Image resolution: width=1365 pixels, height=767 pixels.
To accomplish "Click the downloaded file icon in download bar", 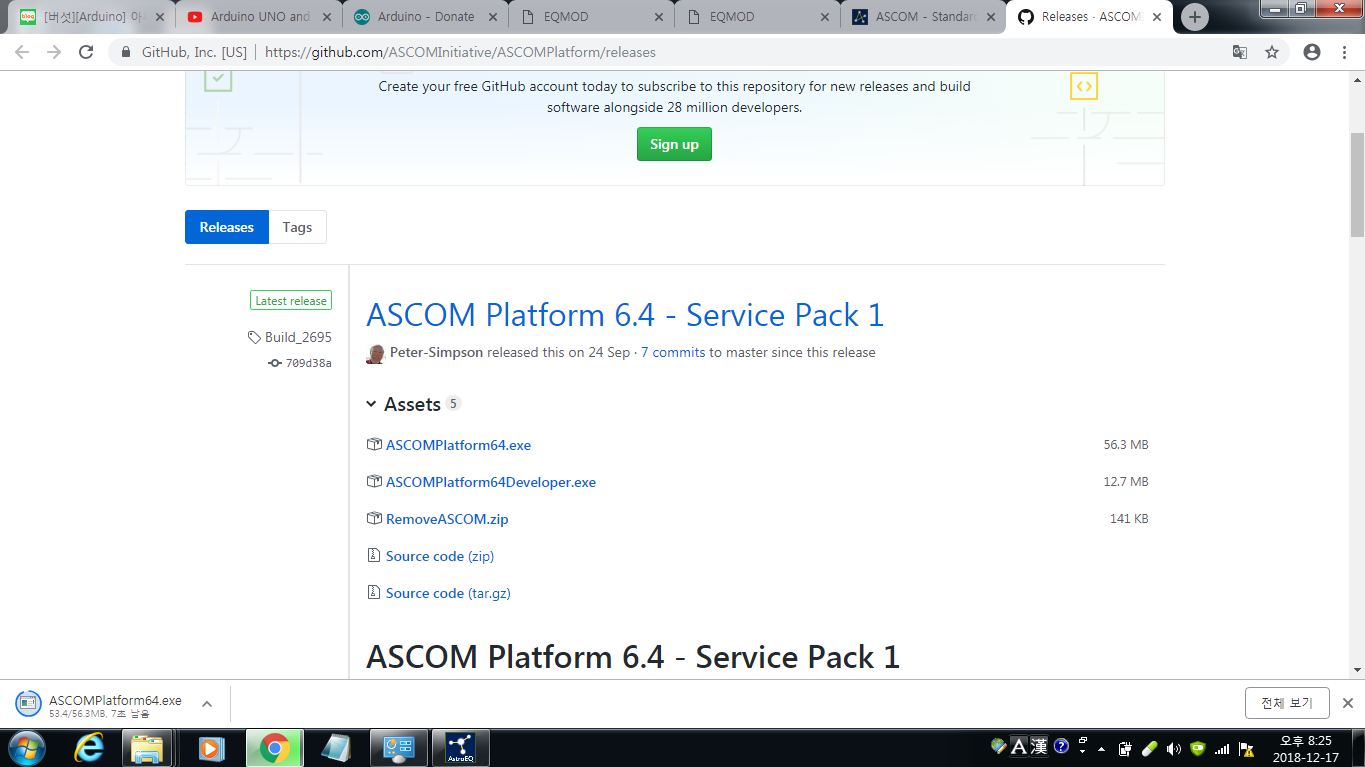I will pos(29,703).
